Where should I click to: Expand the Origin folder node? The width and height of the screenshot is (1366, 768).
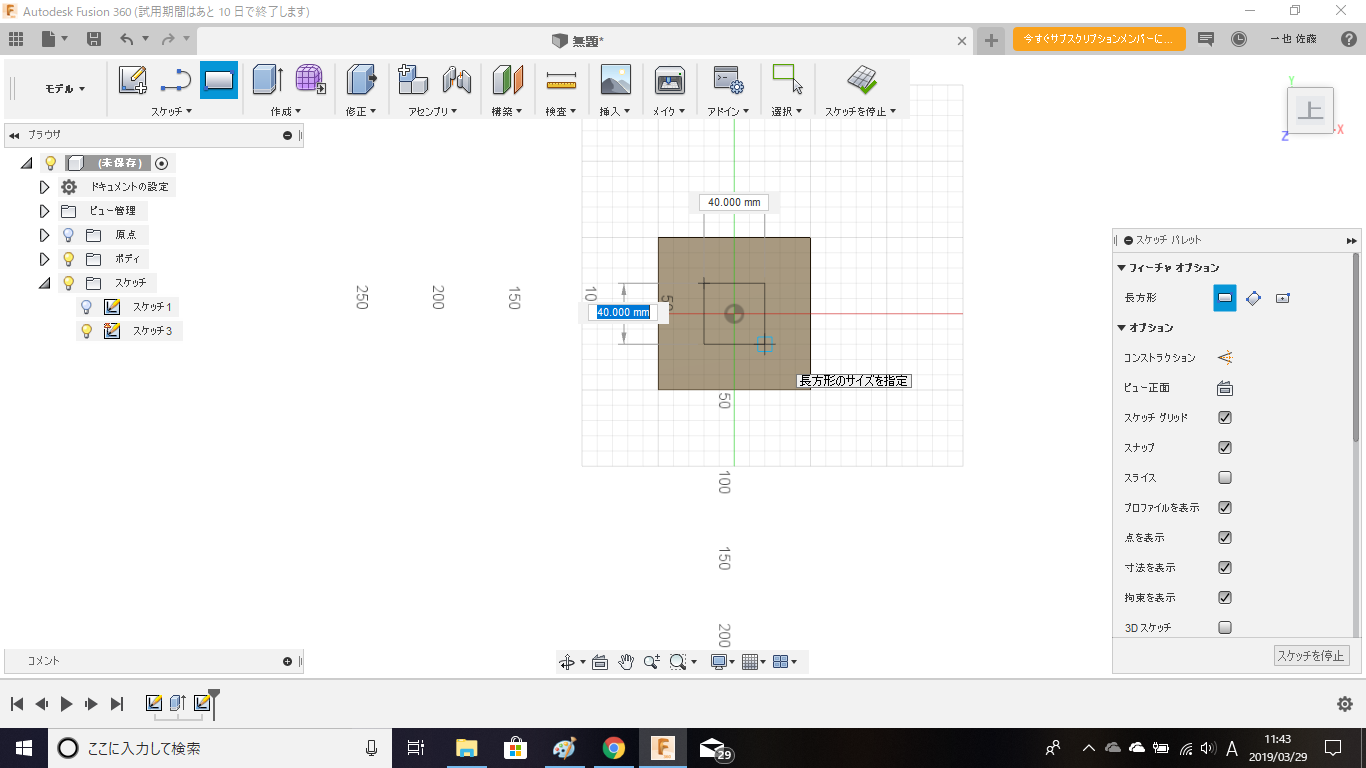(44, 235)
